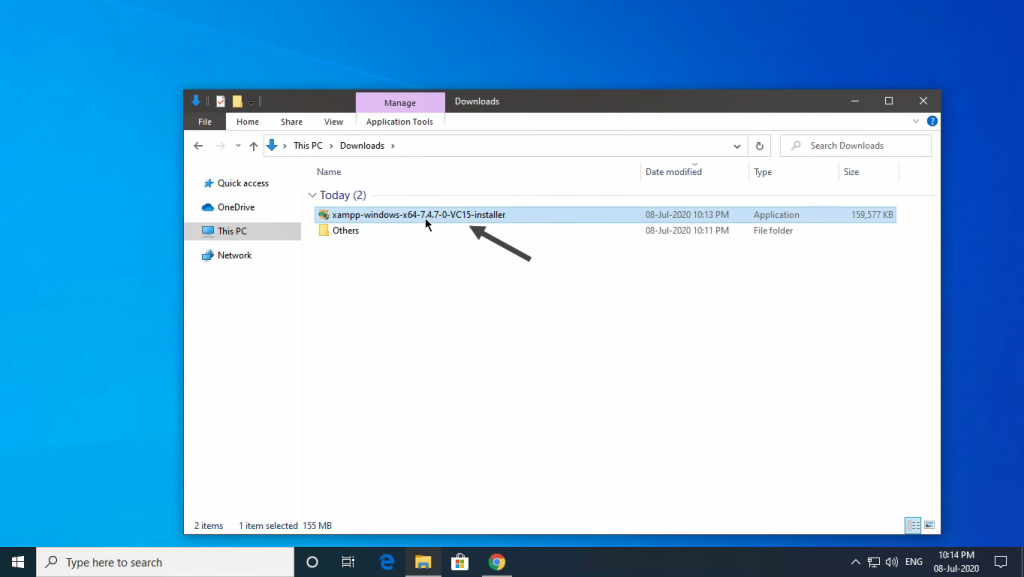Click the date 08-Jul-2020 10:11 PM
The width and height of the screenshot is (1024, 577).
click(x=687, y=230)
